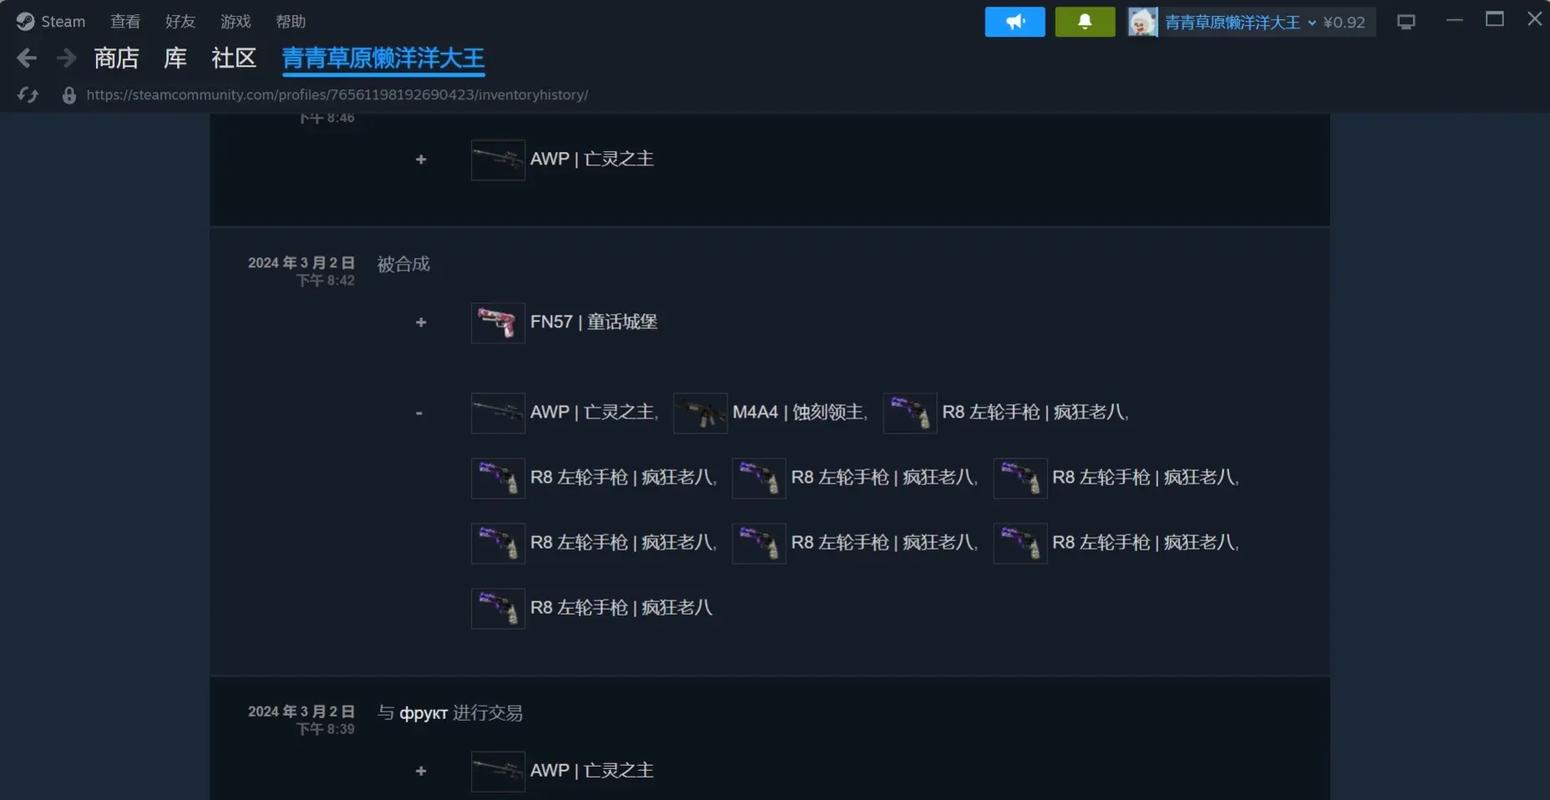Click AWP thumbnail in the фрукт trade
The height and width of the screenshot is (800, 1550).
point(498,772)
